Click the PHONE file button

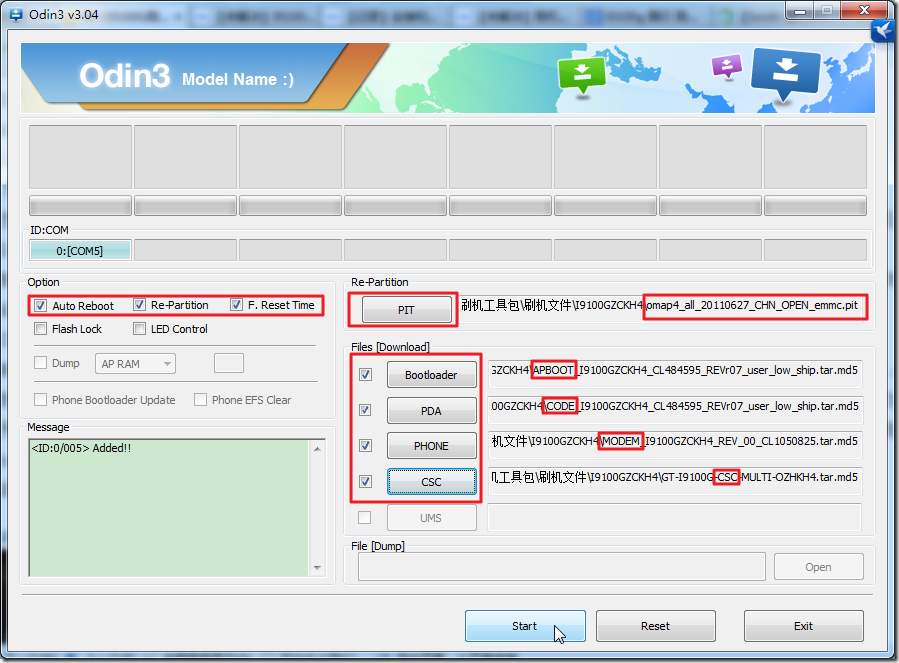pyautogui.click(x=431, y=446)
